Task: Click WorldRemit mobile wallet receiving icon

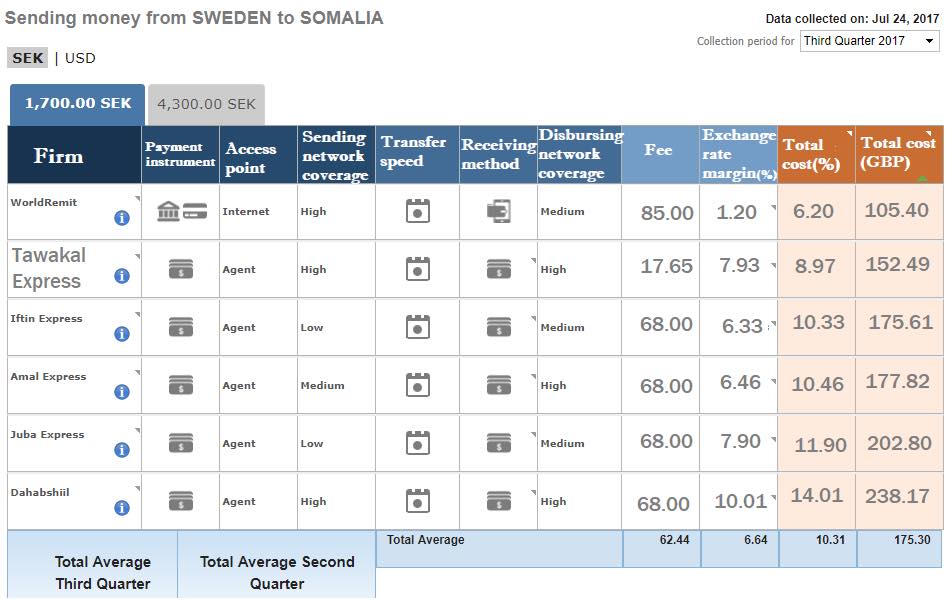Action: 498,211
